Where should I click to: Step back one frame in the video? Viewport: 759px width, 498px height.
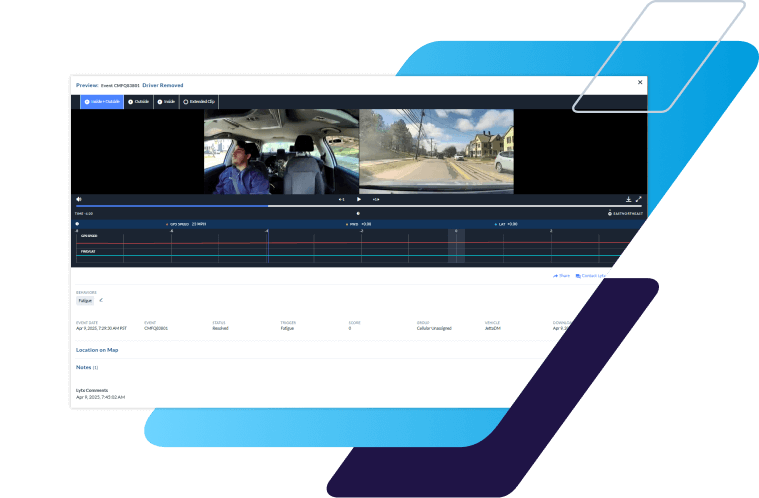click(341, 199)
